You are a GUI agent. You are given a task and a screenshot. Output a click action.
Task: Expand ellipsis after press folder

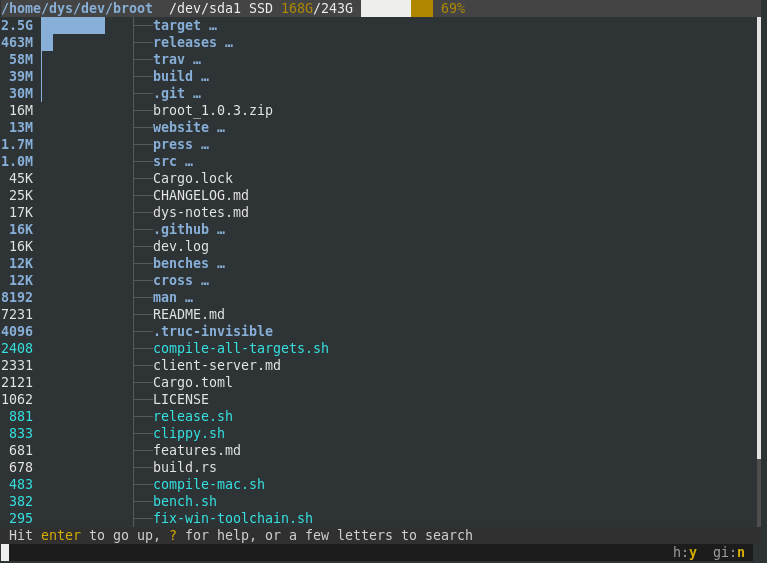(205, 147)
